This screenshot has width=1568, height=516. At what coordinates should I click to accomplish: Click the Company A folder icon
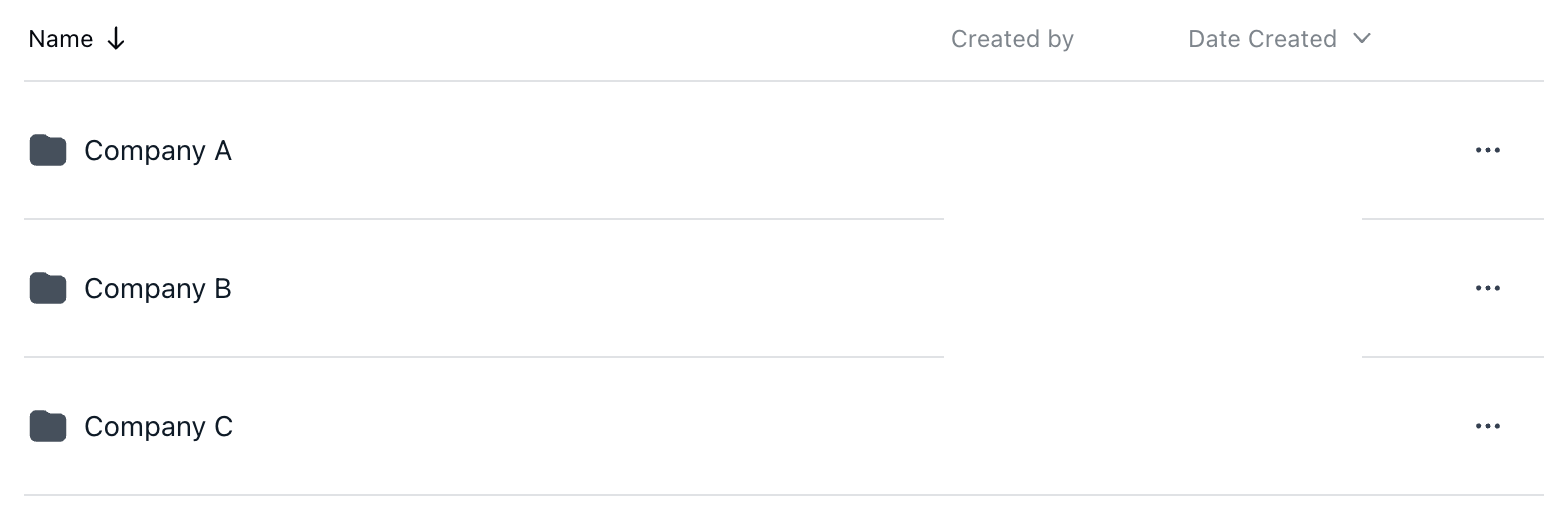click(48, 151)
